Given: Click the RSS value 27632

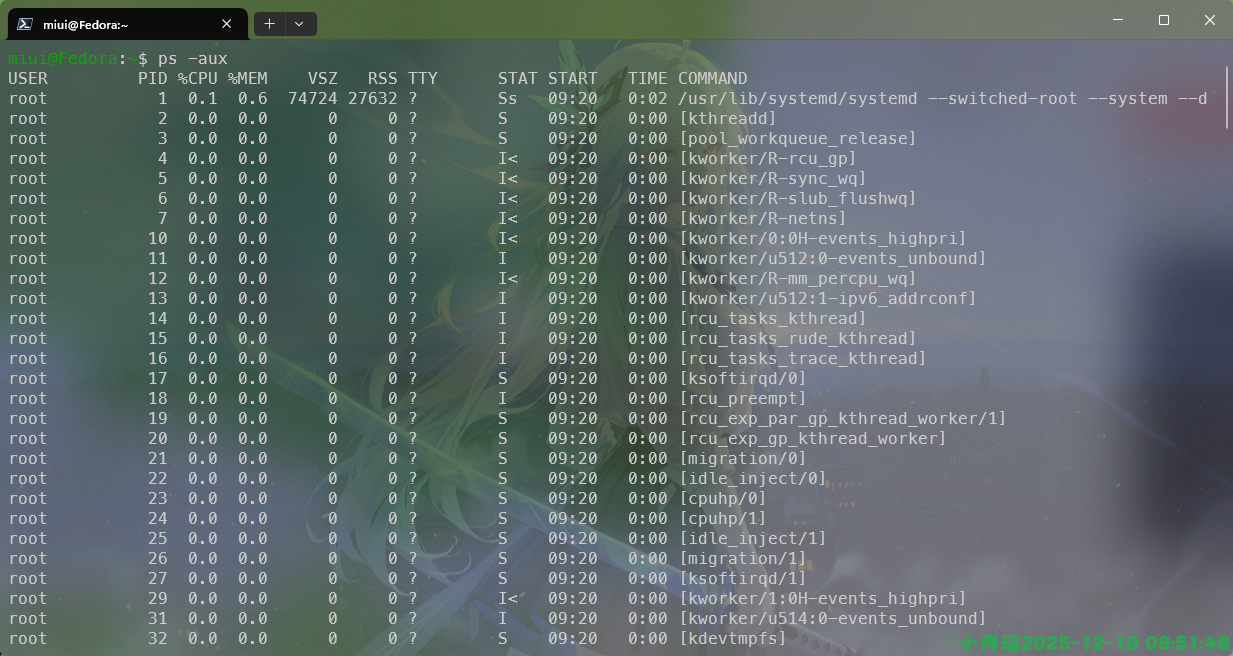Looking at the screenshot, I should coord(372,99).
